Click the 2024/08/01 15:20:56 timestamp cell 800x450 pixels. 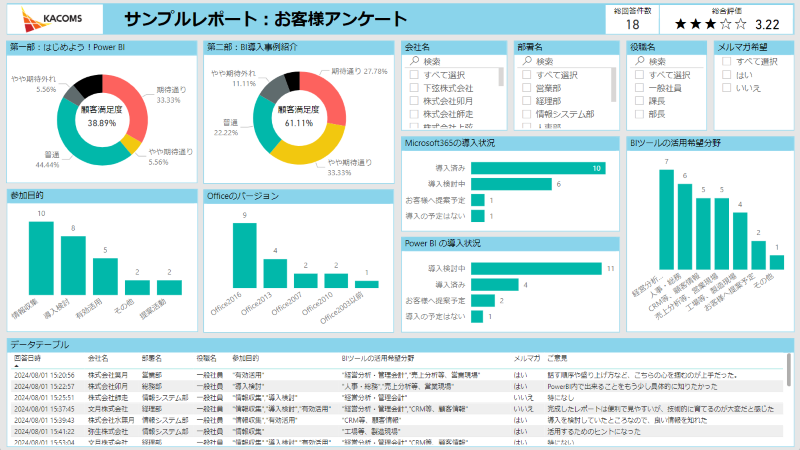[44, 375]
